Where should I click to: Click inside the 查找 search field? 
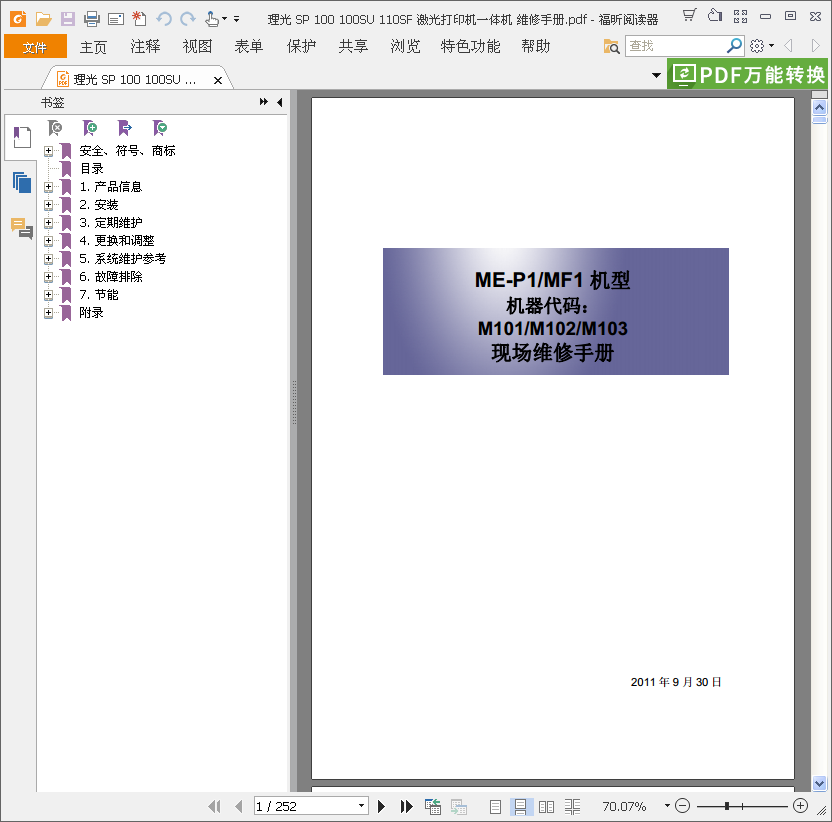(x=675, y=46)
